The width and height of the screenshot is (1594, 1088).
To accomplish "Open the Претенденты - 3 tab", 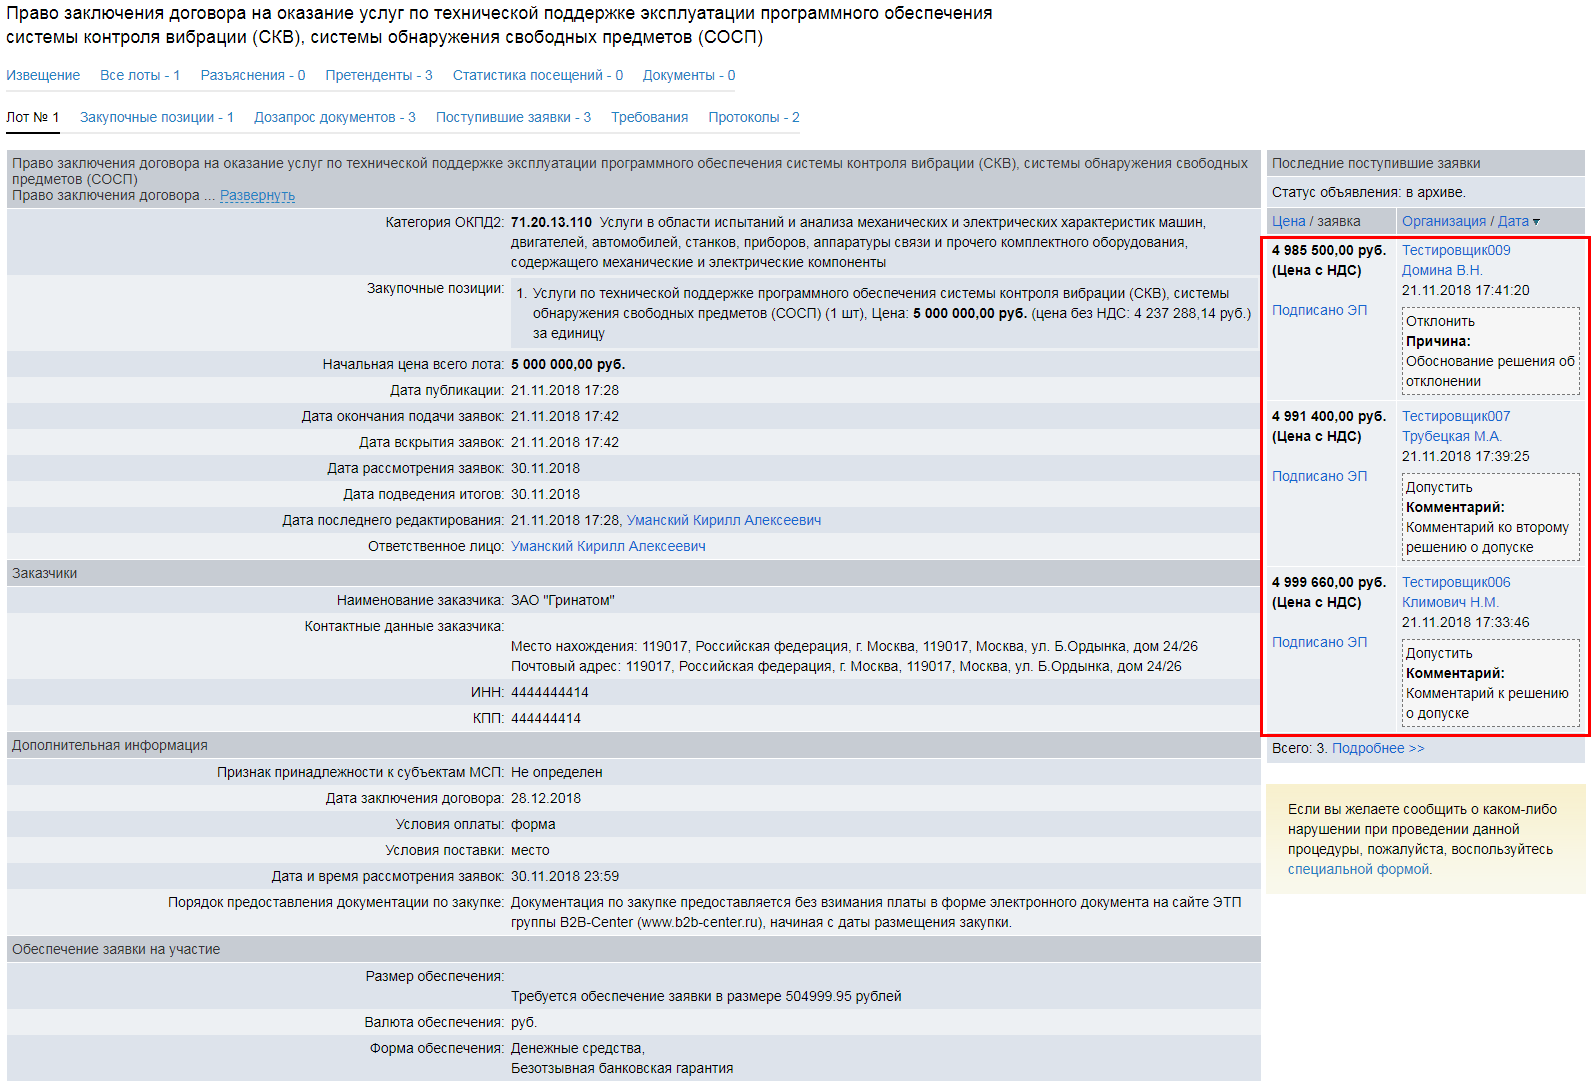I will tap(378, 76).
